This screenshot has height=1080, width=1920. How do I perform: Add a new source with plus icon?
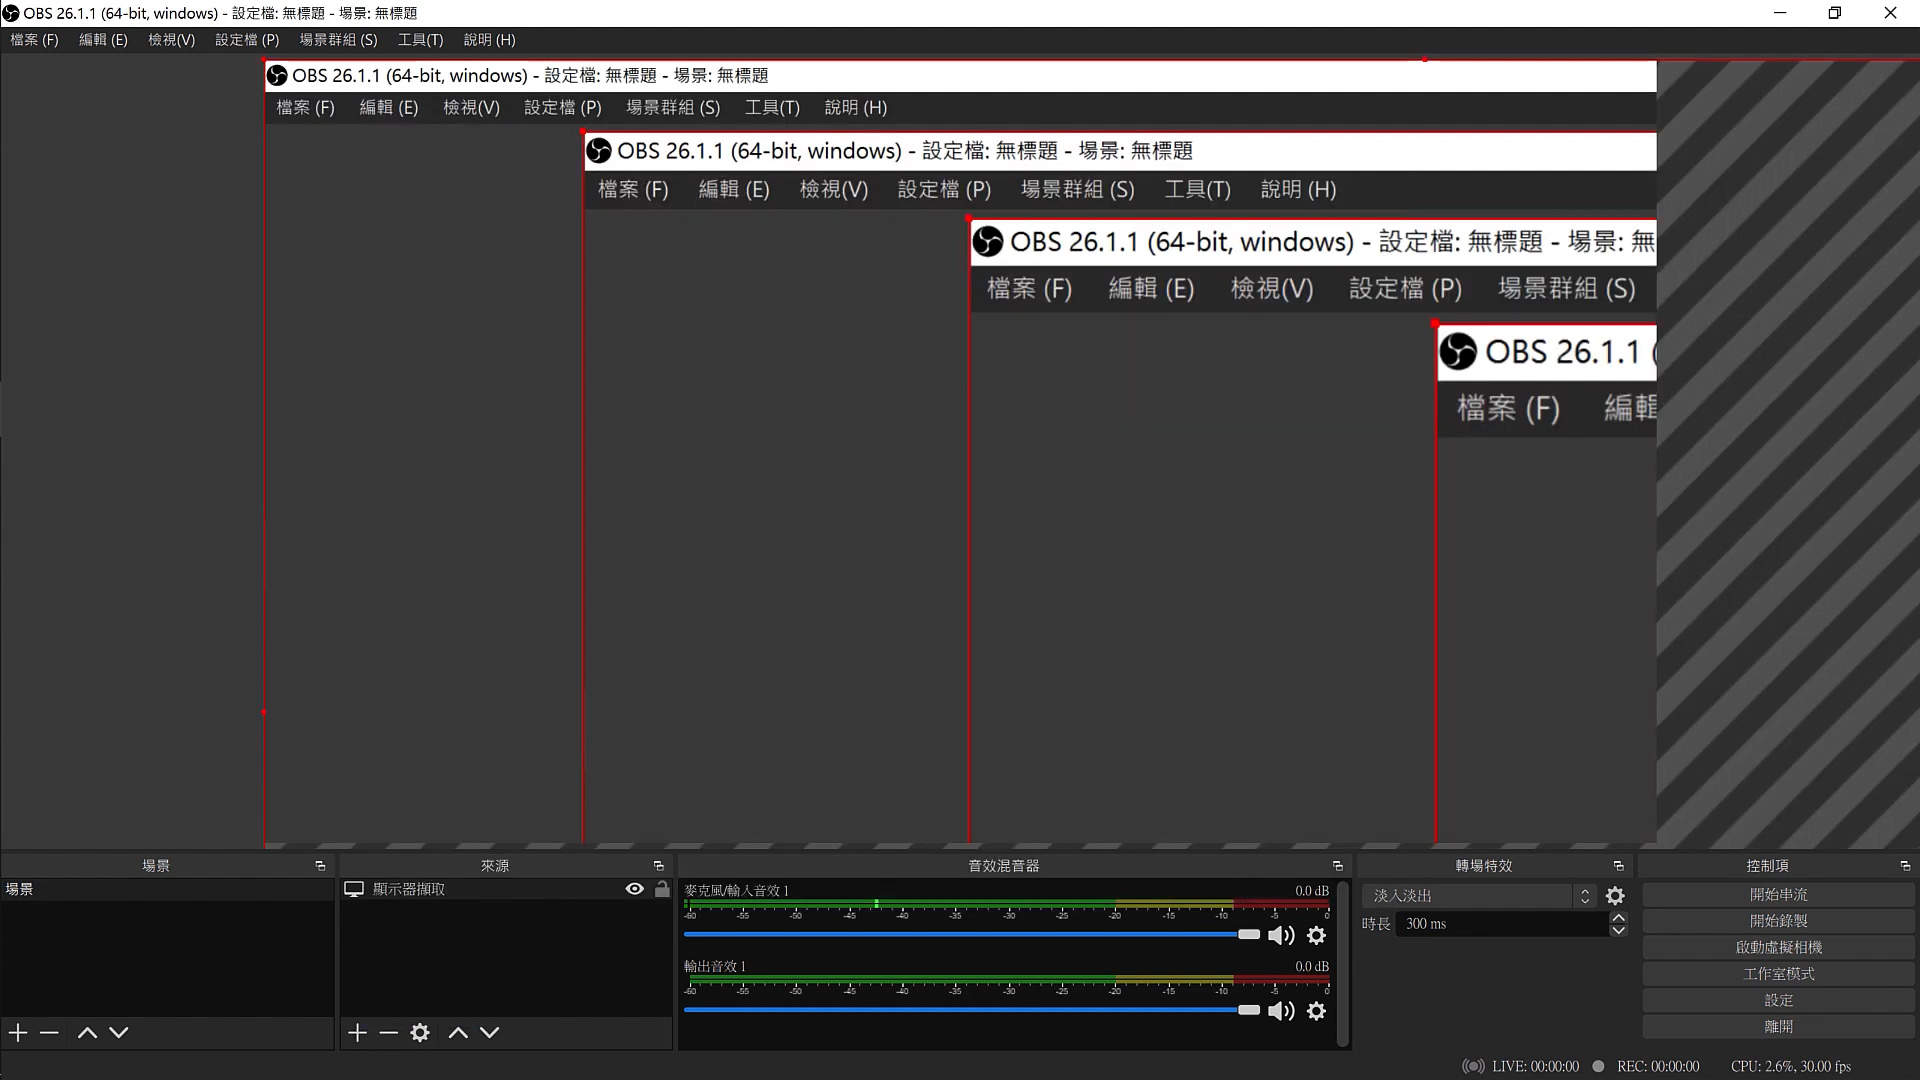[x=357, y=1032]
